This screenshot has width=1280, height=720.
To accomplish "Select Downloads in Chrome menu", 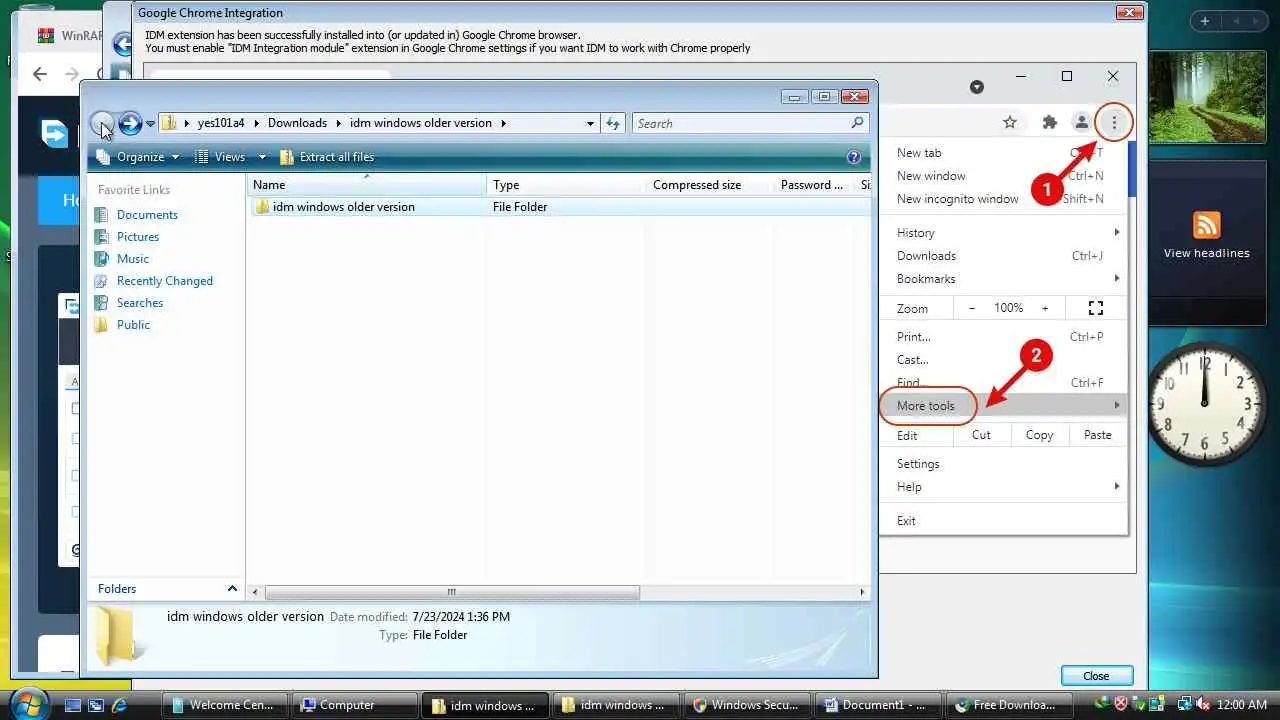I will pyautogui.click(x=1004, y=256).
